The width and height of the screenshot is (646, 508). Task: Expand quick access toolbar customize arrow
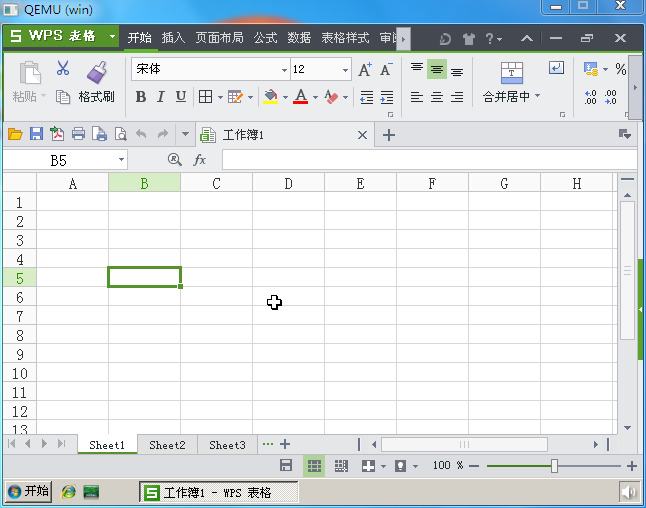pos(185,134)
